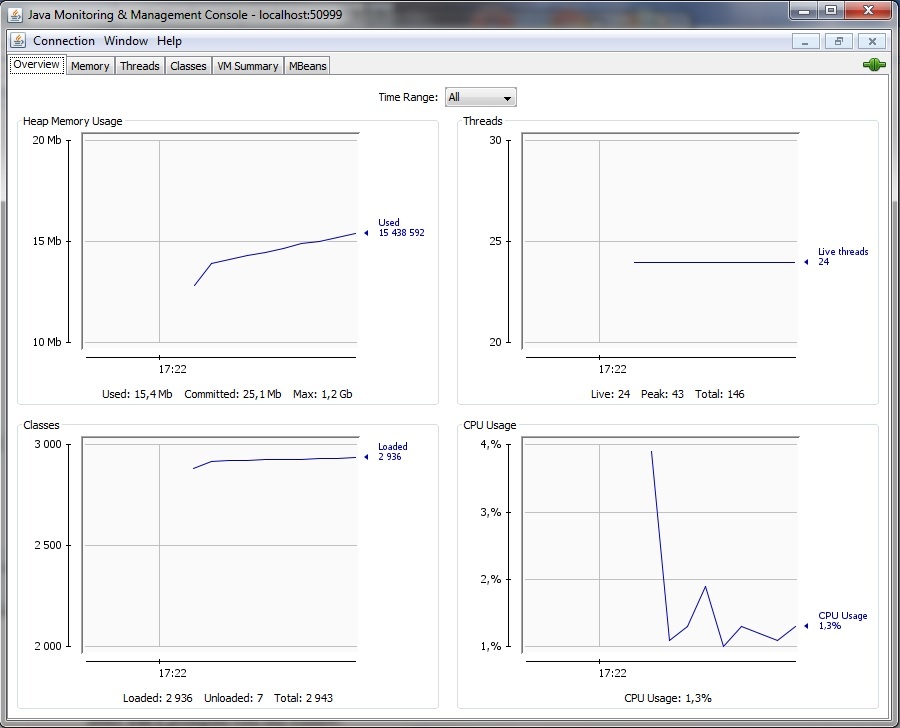Switch to the MBeans tab
Screen dimensions: 900x728
coord(307,66)
